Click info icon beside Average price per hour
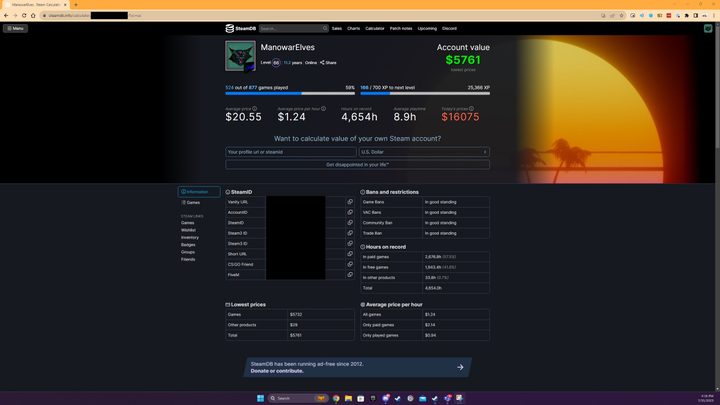The image size is (720, 405). click(323, 109)
